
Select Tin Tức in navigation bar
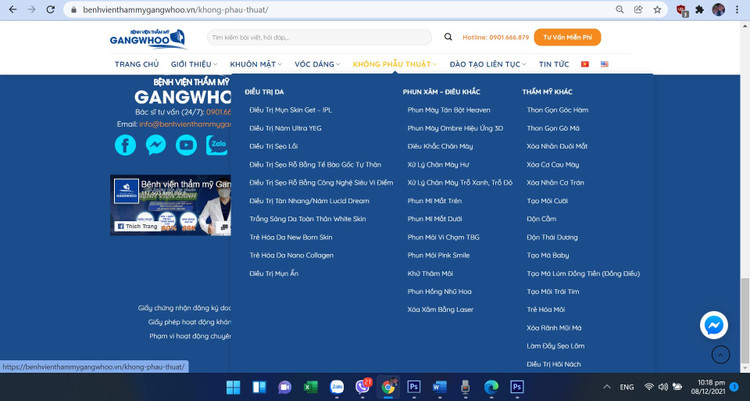coord(554,64)
